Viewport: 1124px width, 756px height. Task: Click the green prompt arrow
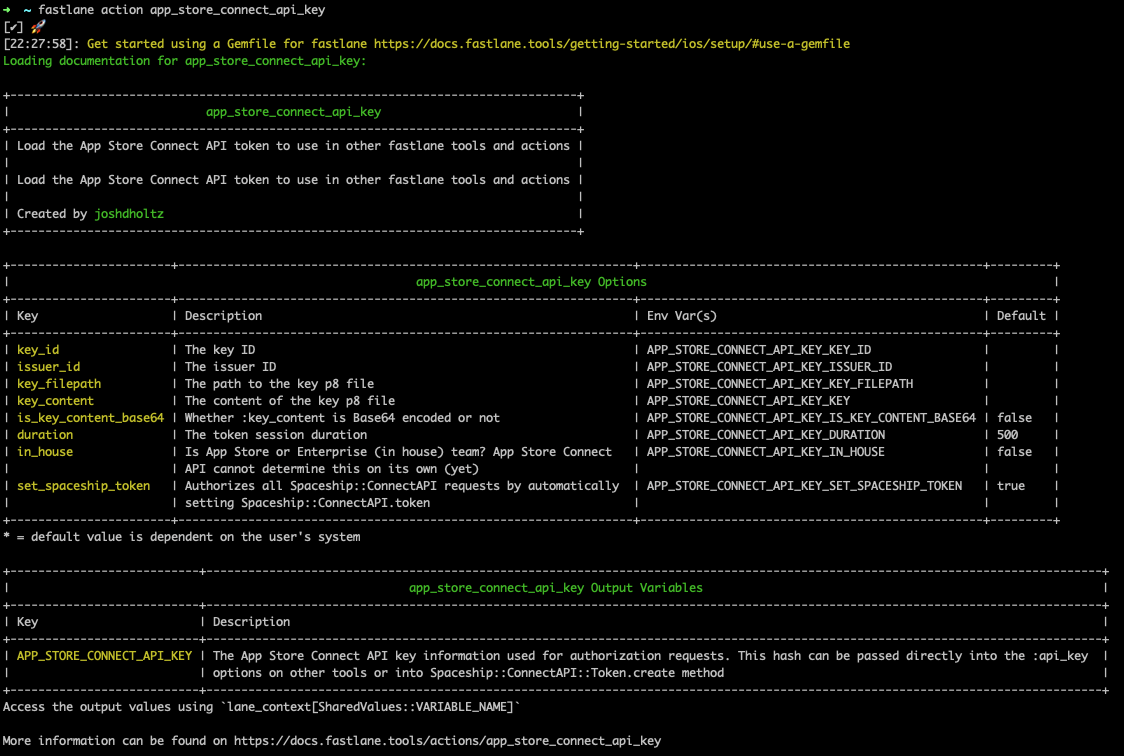7,9
